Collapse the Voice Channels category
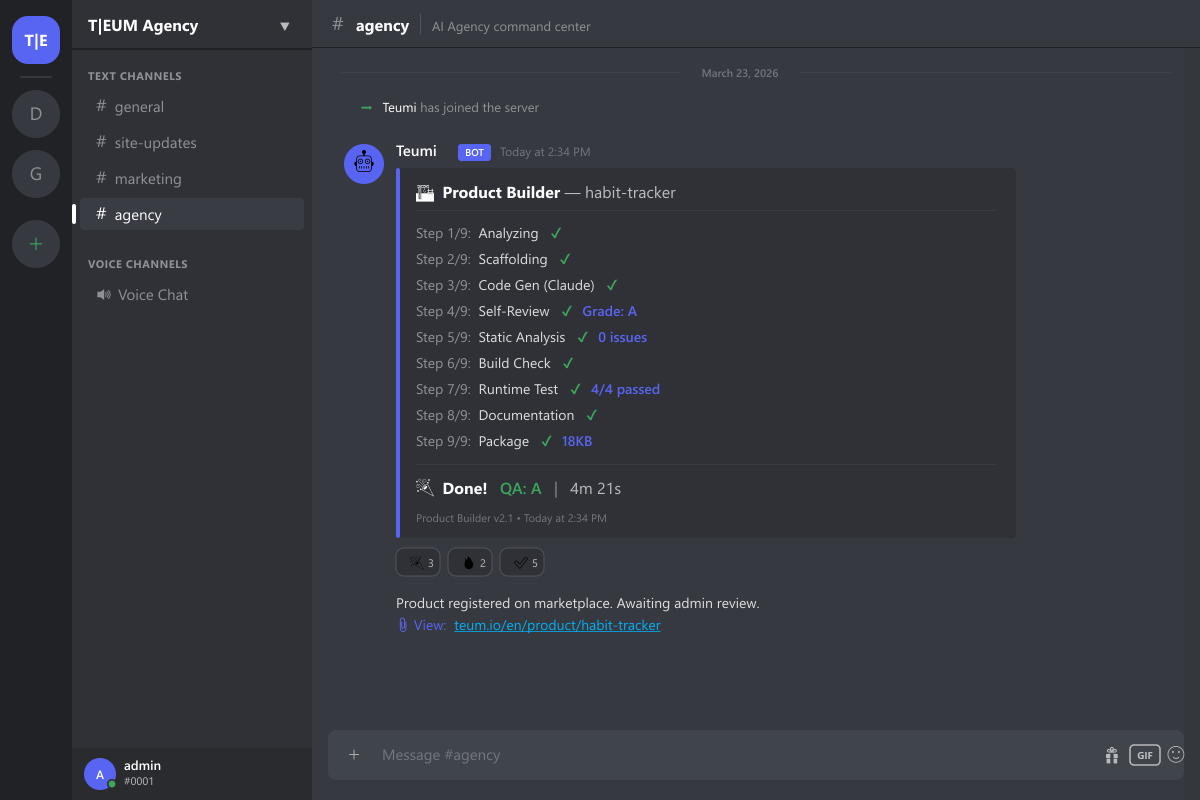The width and height of the screenshot is (1200, 800). click(x=138, y=264)
